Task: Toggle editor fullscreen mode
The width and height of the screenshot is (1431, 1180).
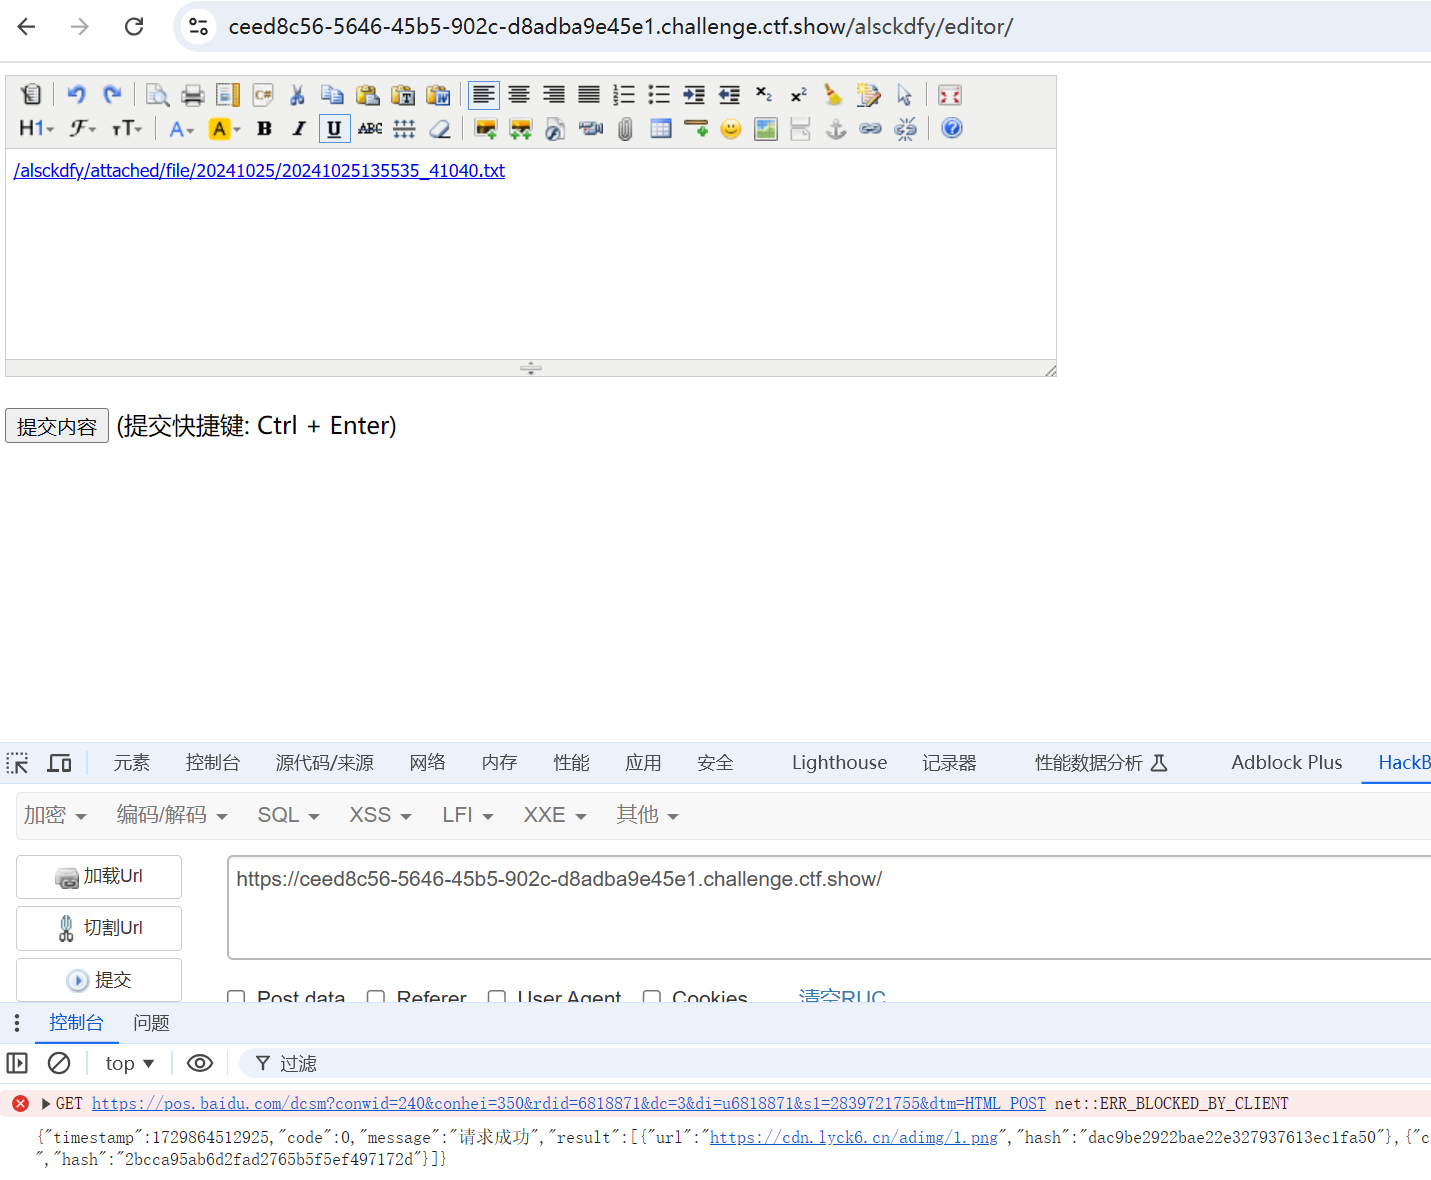Action: coord(950,95)
